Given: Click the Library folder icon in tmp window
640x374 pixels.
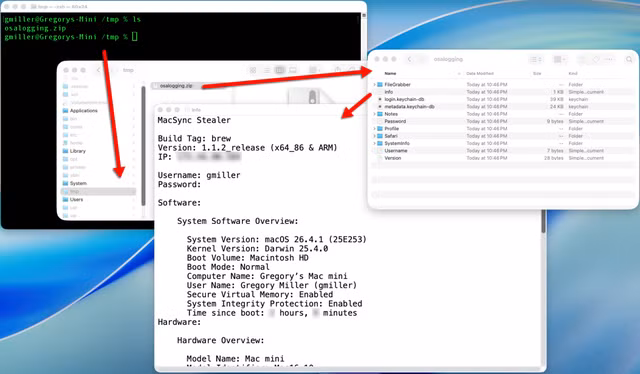Looking at the screenshot, I should (x=65, y=151).
